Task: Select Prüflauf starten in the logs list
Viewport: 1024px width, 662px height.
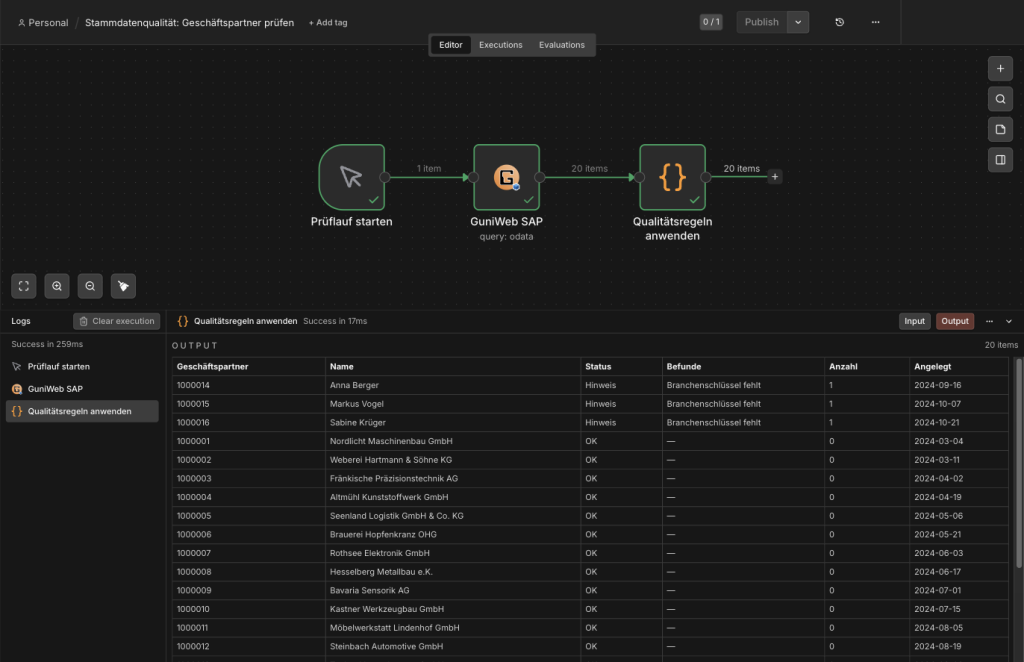Action: click(x=82, y=367)
